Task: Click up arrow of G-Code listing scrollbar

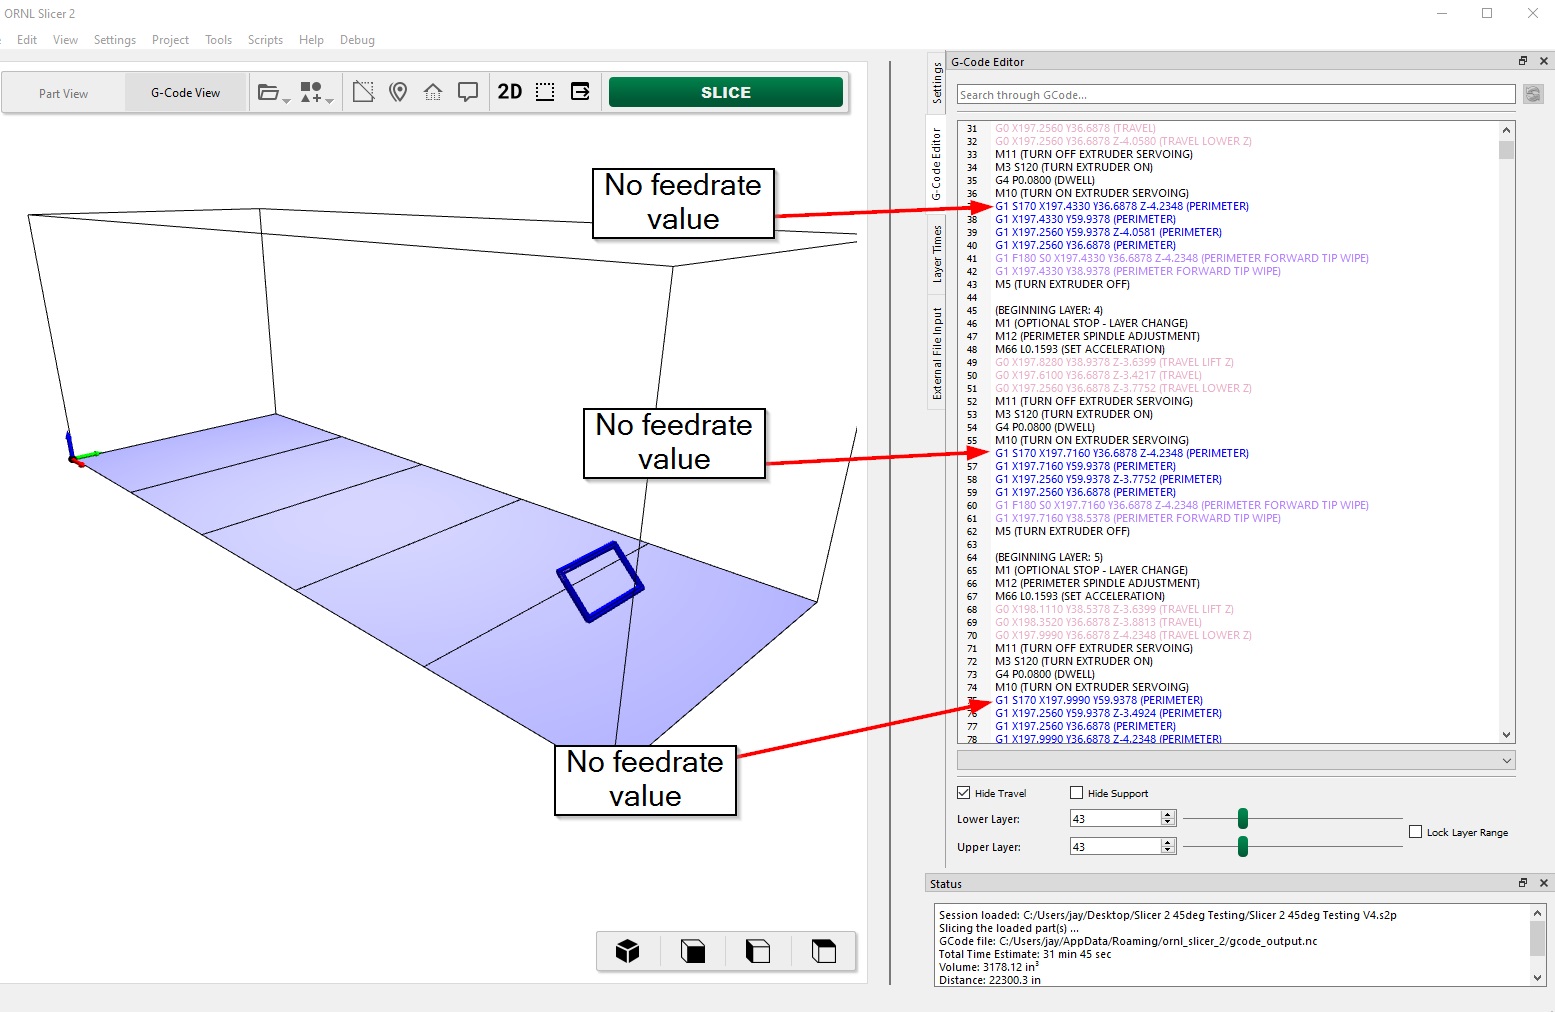Action: pos(1506,130)
